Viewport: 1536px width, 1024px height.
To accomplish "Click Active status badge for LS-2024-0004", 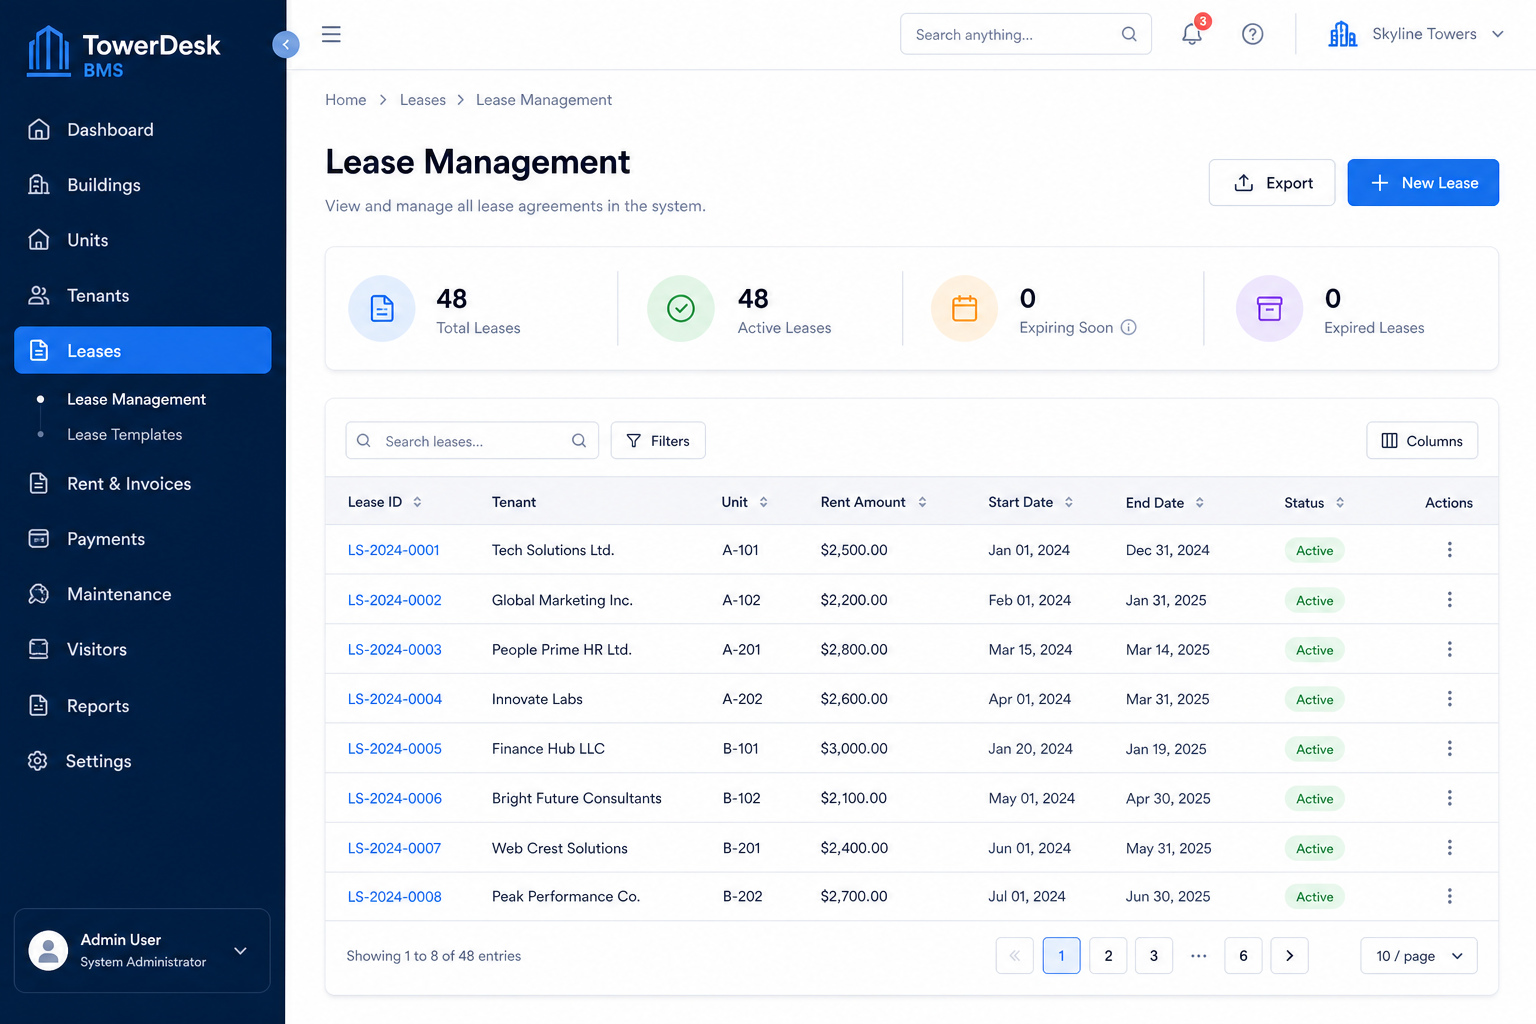I will (x=1315, y=700).
